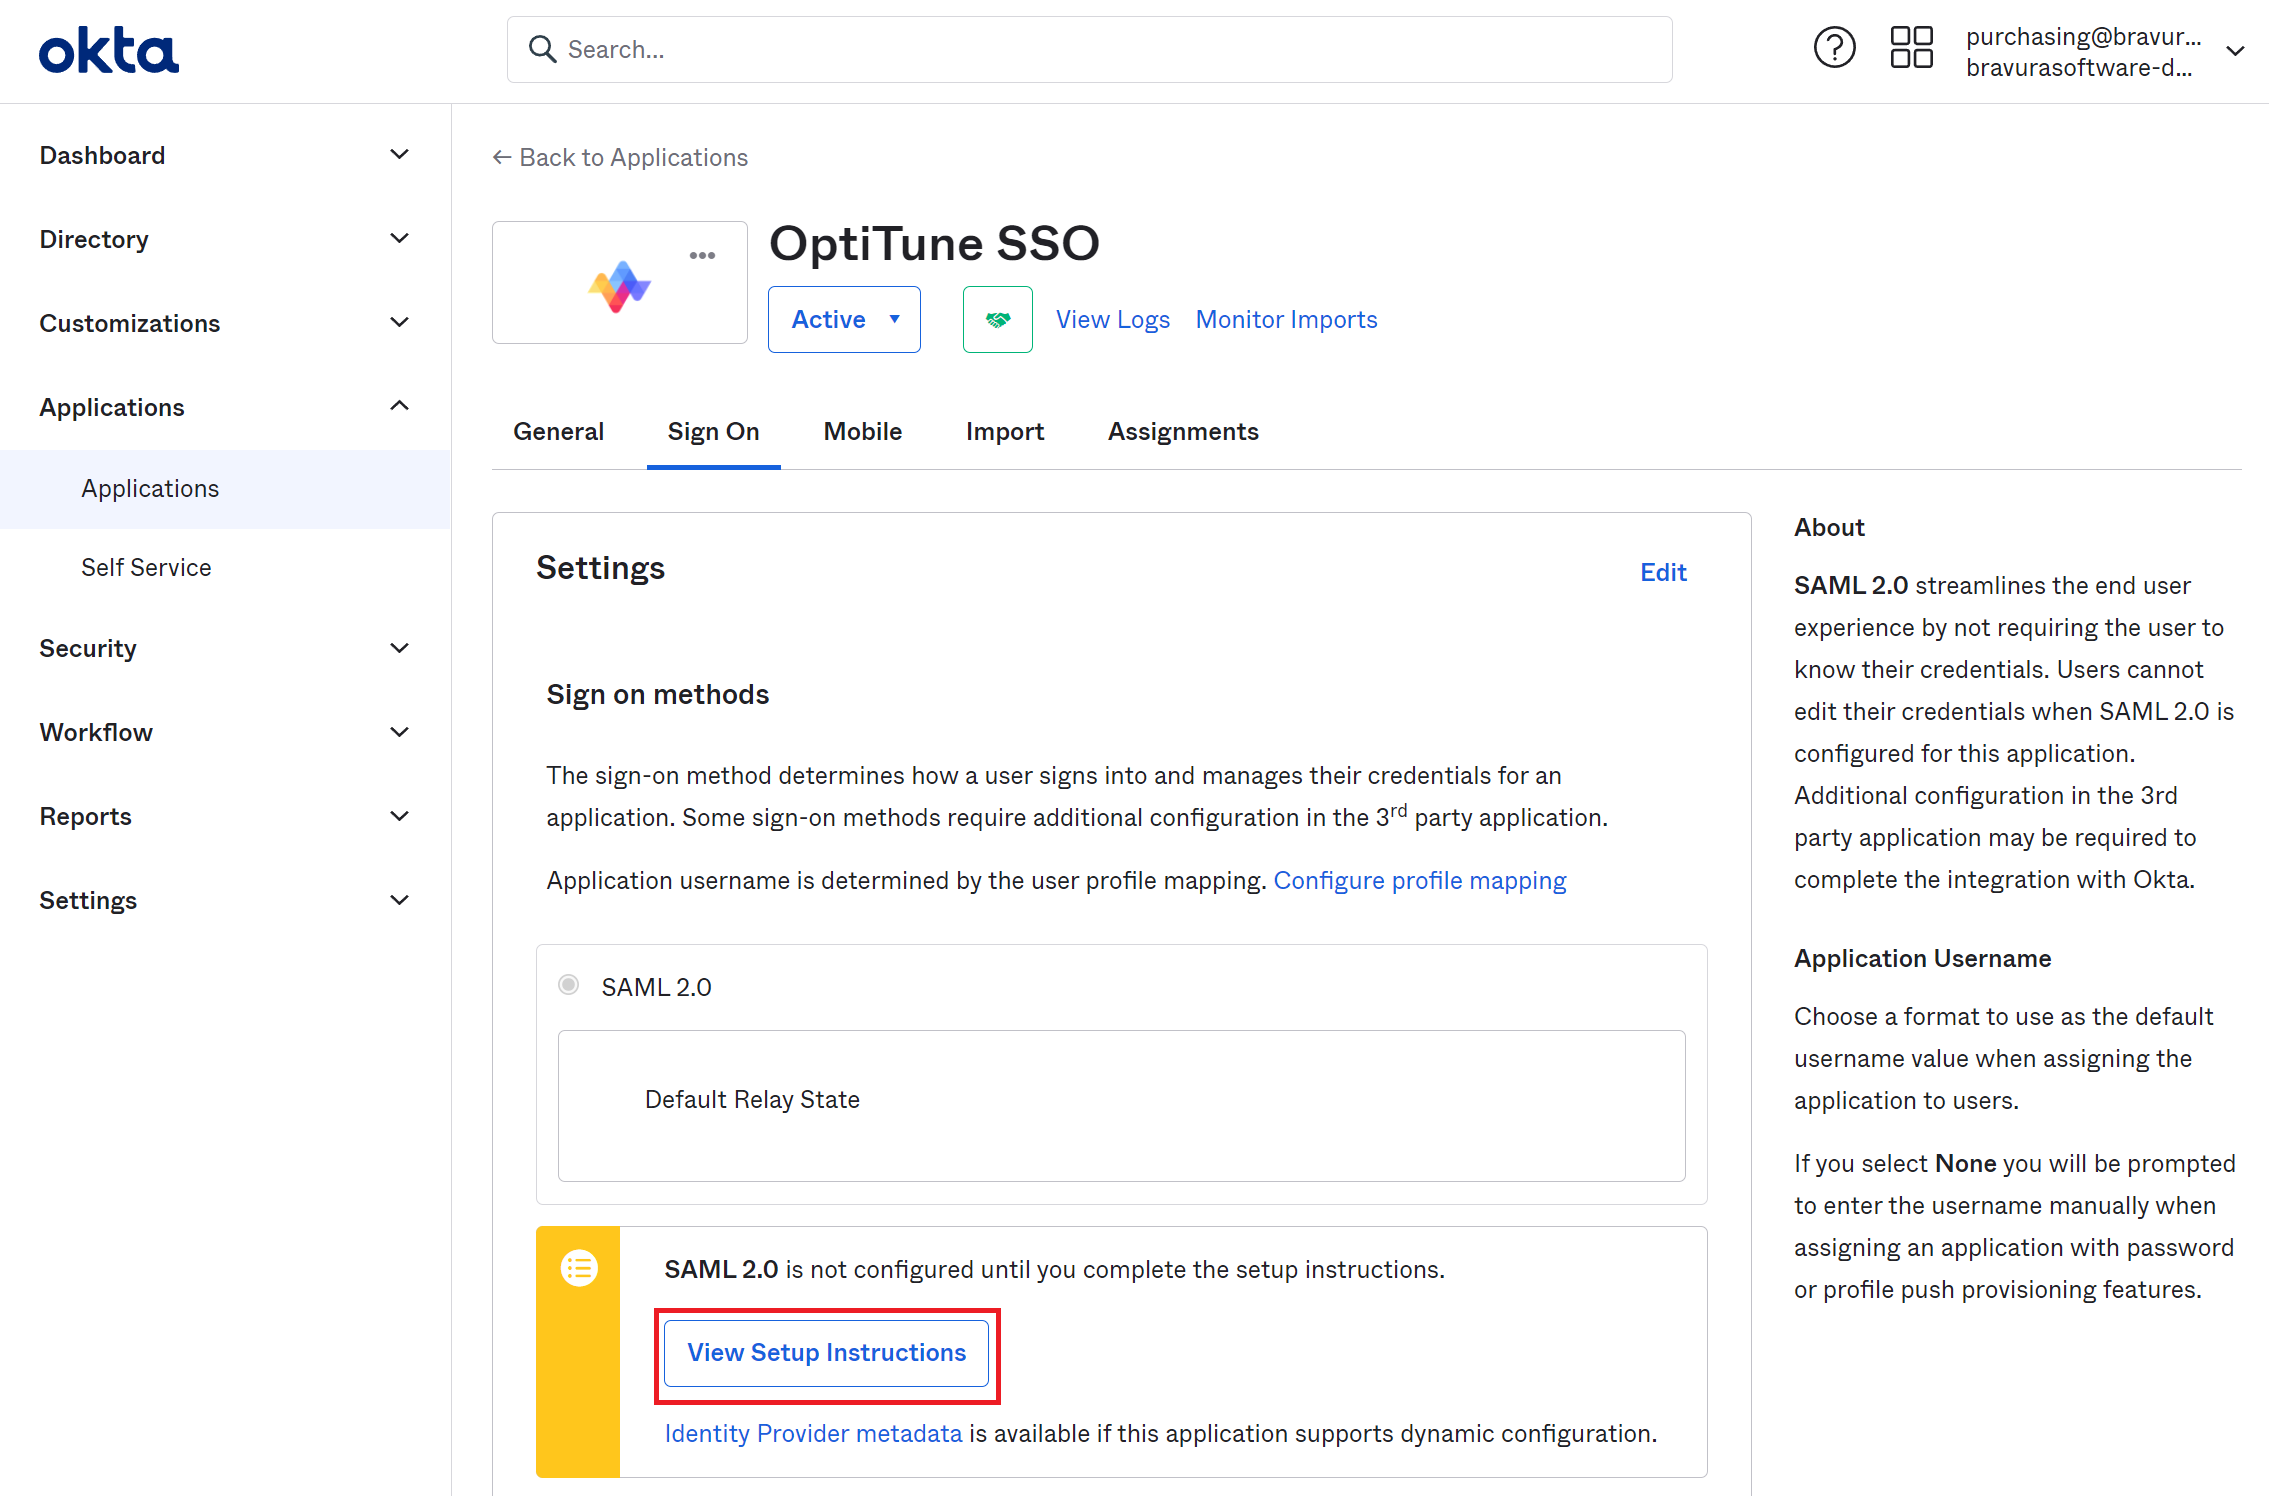Click the Settings panel heading
Viewport: 2269px width, 1496px height.
coord(600,568)
